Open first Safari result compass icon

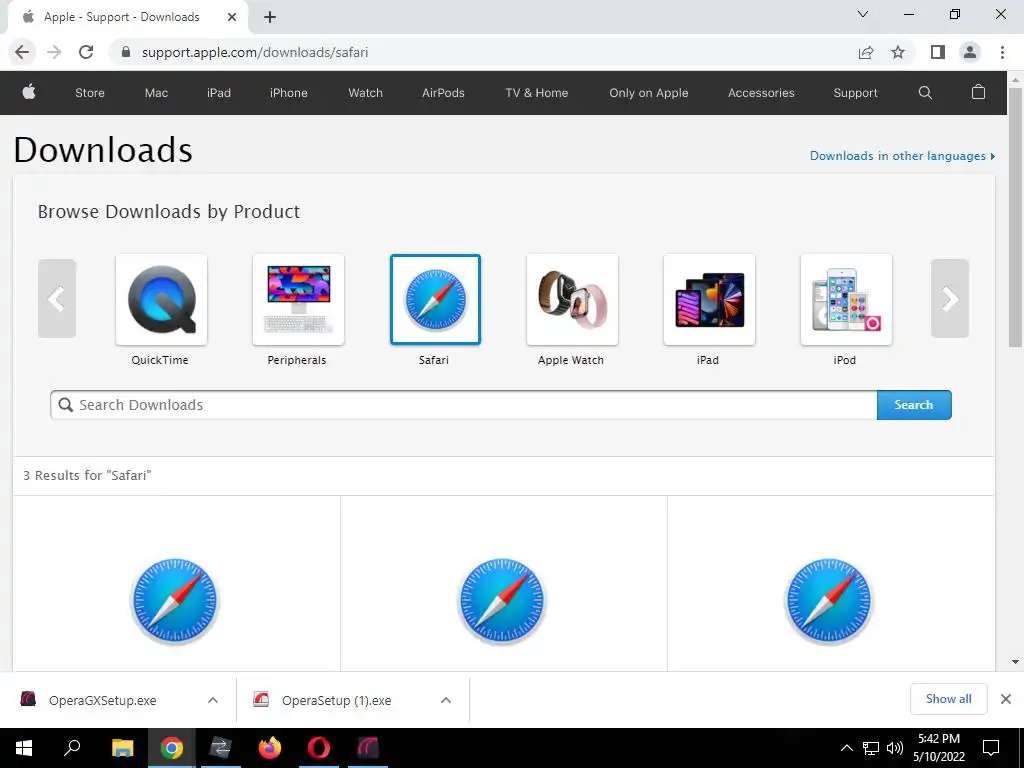[175, 601]
